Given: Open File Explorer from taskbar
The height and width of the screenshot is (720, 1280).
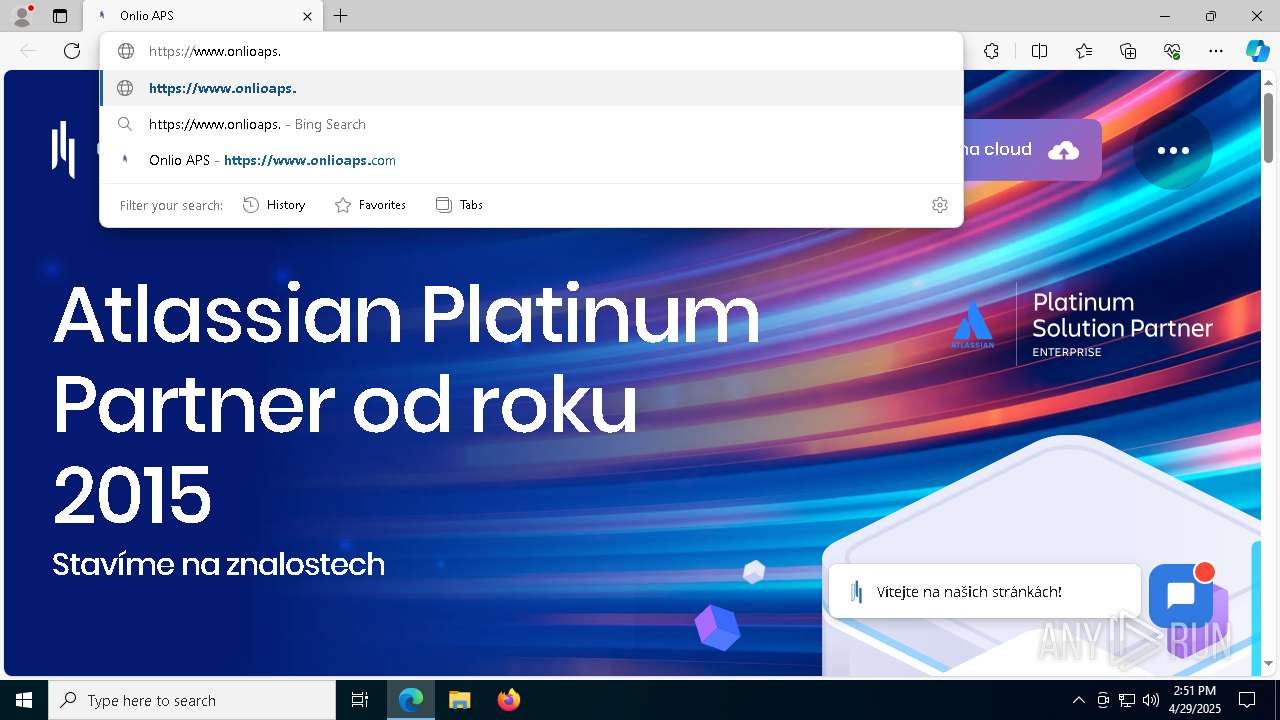Looking at the screenshot, I should pos(460,700).
